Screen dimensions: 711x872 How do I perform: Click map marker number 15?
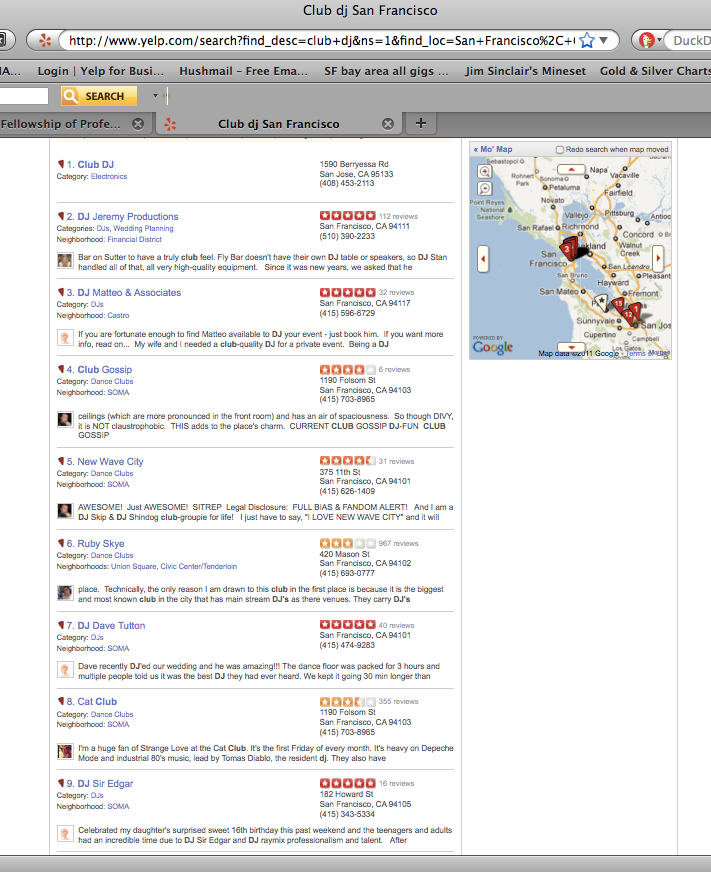[x=618, y=304]
